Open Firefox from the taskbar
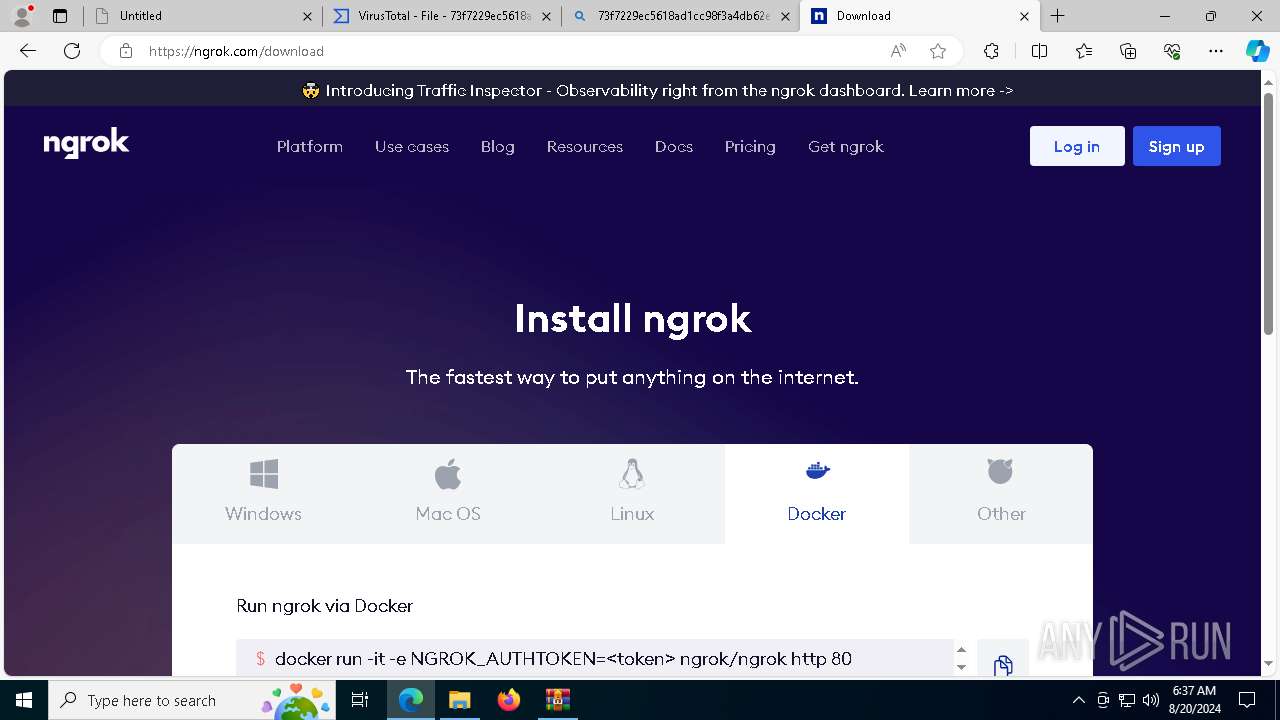Screen dimensions: 1280x720 (x=509, y=700)
